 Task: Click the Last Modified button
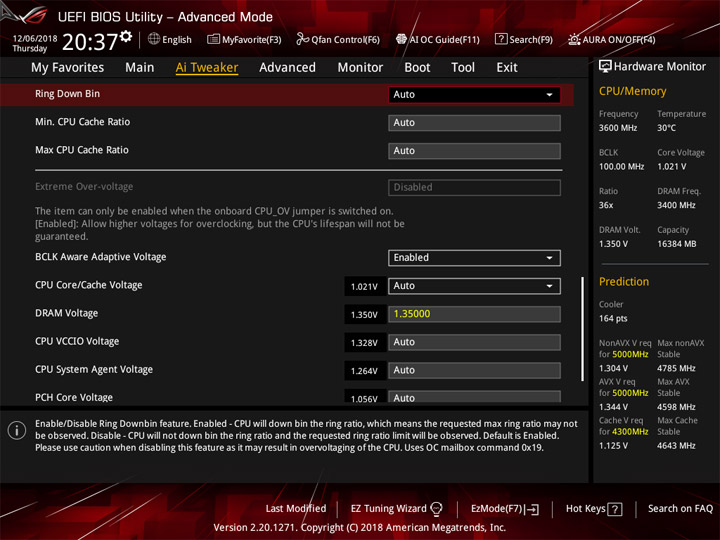[296, 508]
